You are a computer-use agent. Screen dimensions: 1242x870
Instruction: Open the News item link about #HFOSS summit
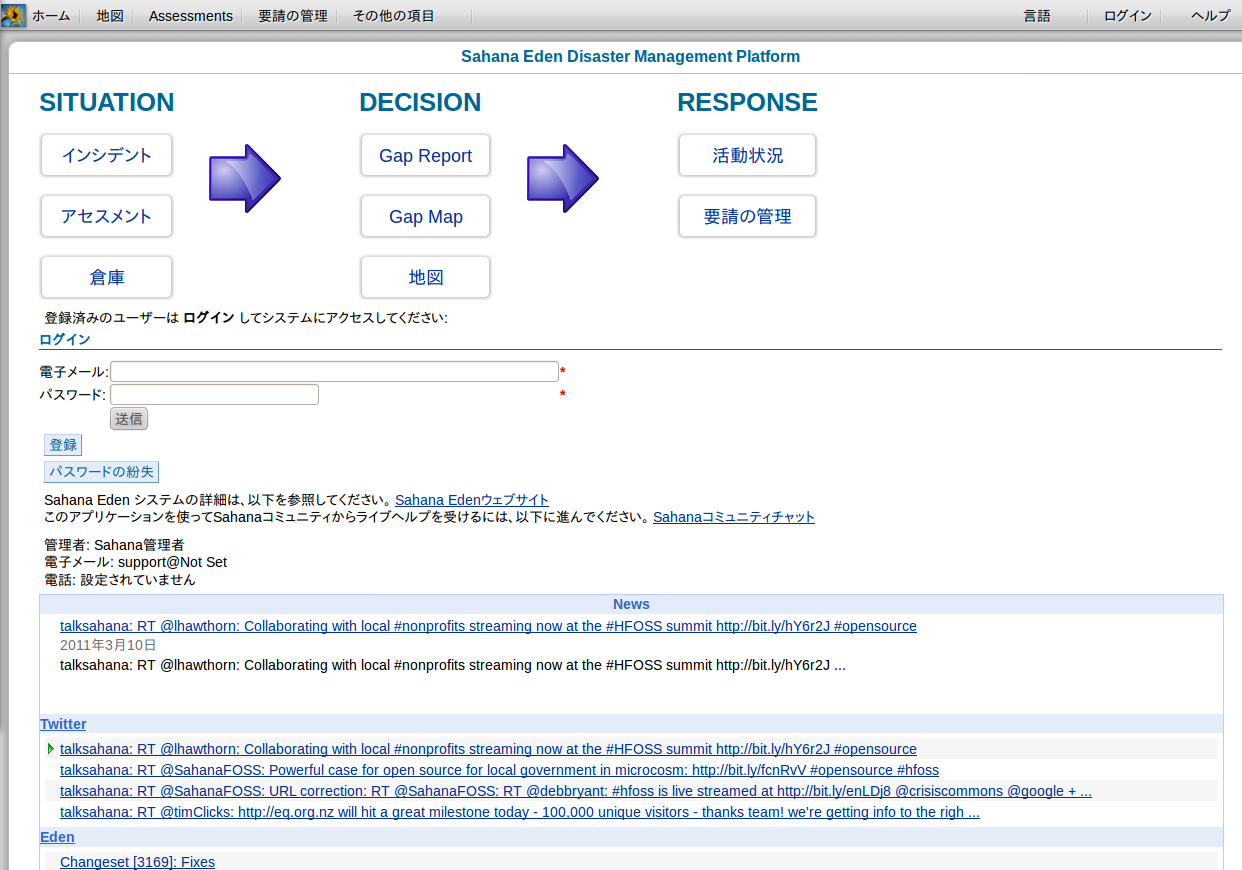click(x=488, y=626)
